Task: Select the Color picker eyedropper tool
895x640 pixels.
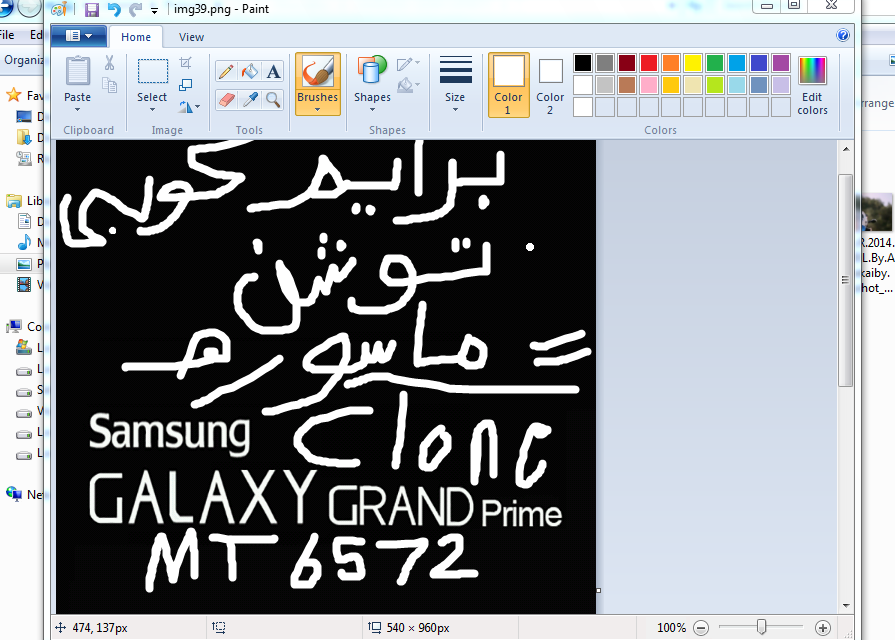Action: click(249, 100)
